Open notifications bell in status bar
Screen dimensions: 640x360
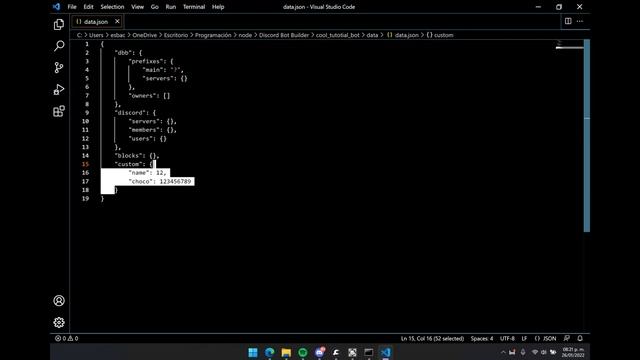tap(580, 338)
